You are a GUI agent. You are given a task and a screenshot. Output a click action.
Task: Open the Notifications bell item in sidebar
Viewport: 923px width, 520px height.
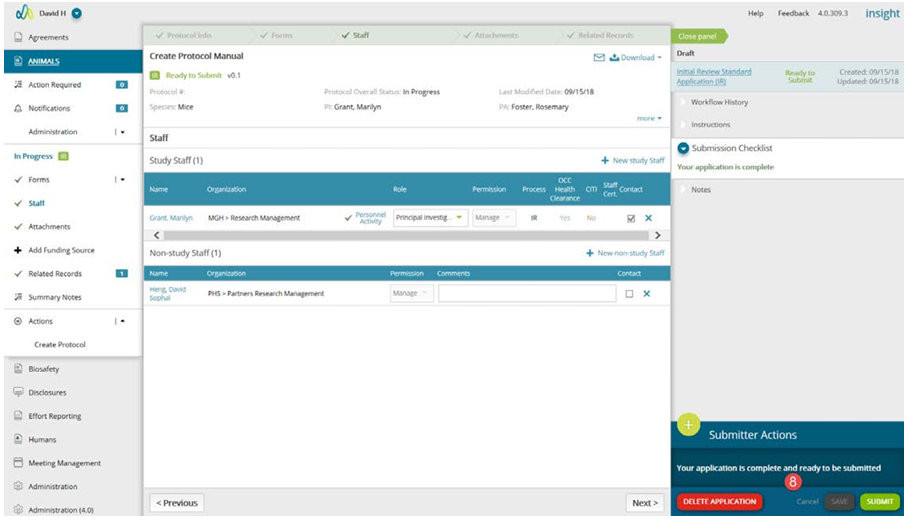18,108
